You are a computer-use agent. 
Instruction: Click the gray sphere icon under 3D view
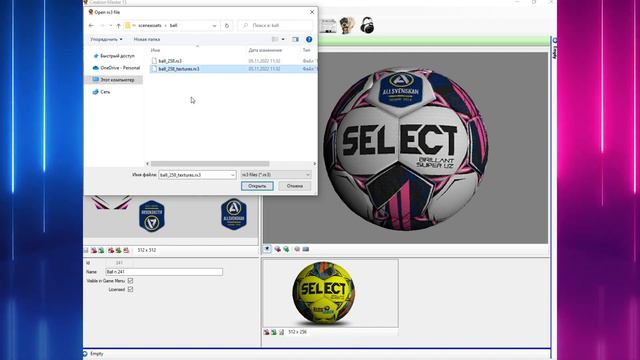click(297, 249)
